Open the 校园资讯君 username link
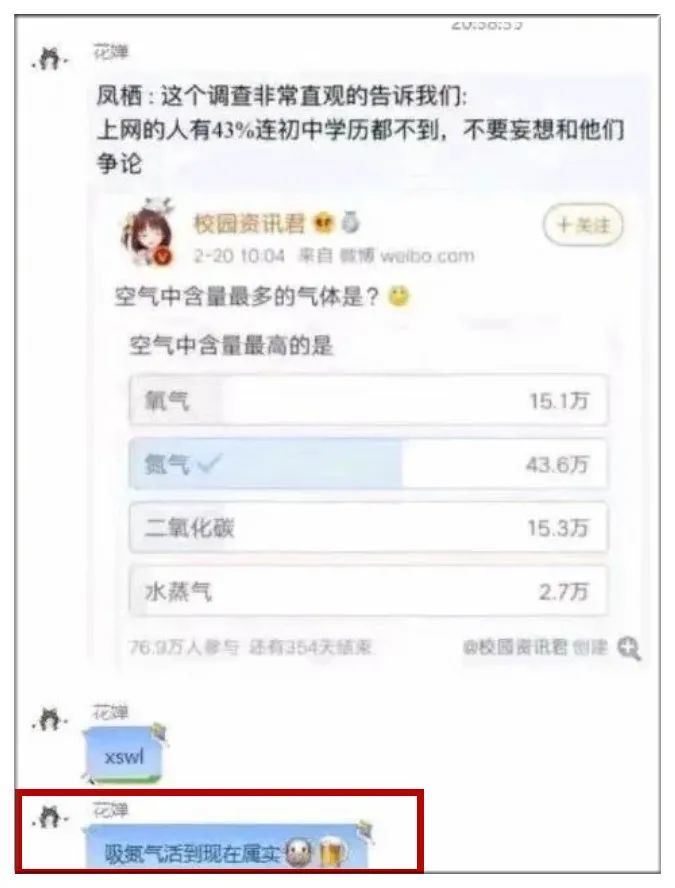675x888 pixels. pos(250,224)
